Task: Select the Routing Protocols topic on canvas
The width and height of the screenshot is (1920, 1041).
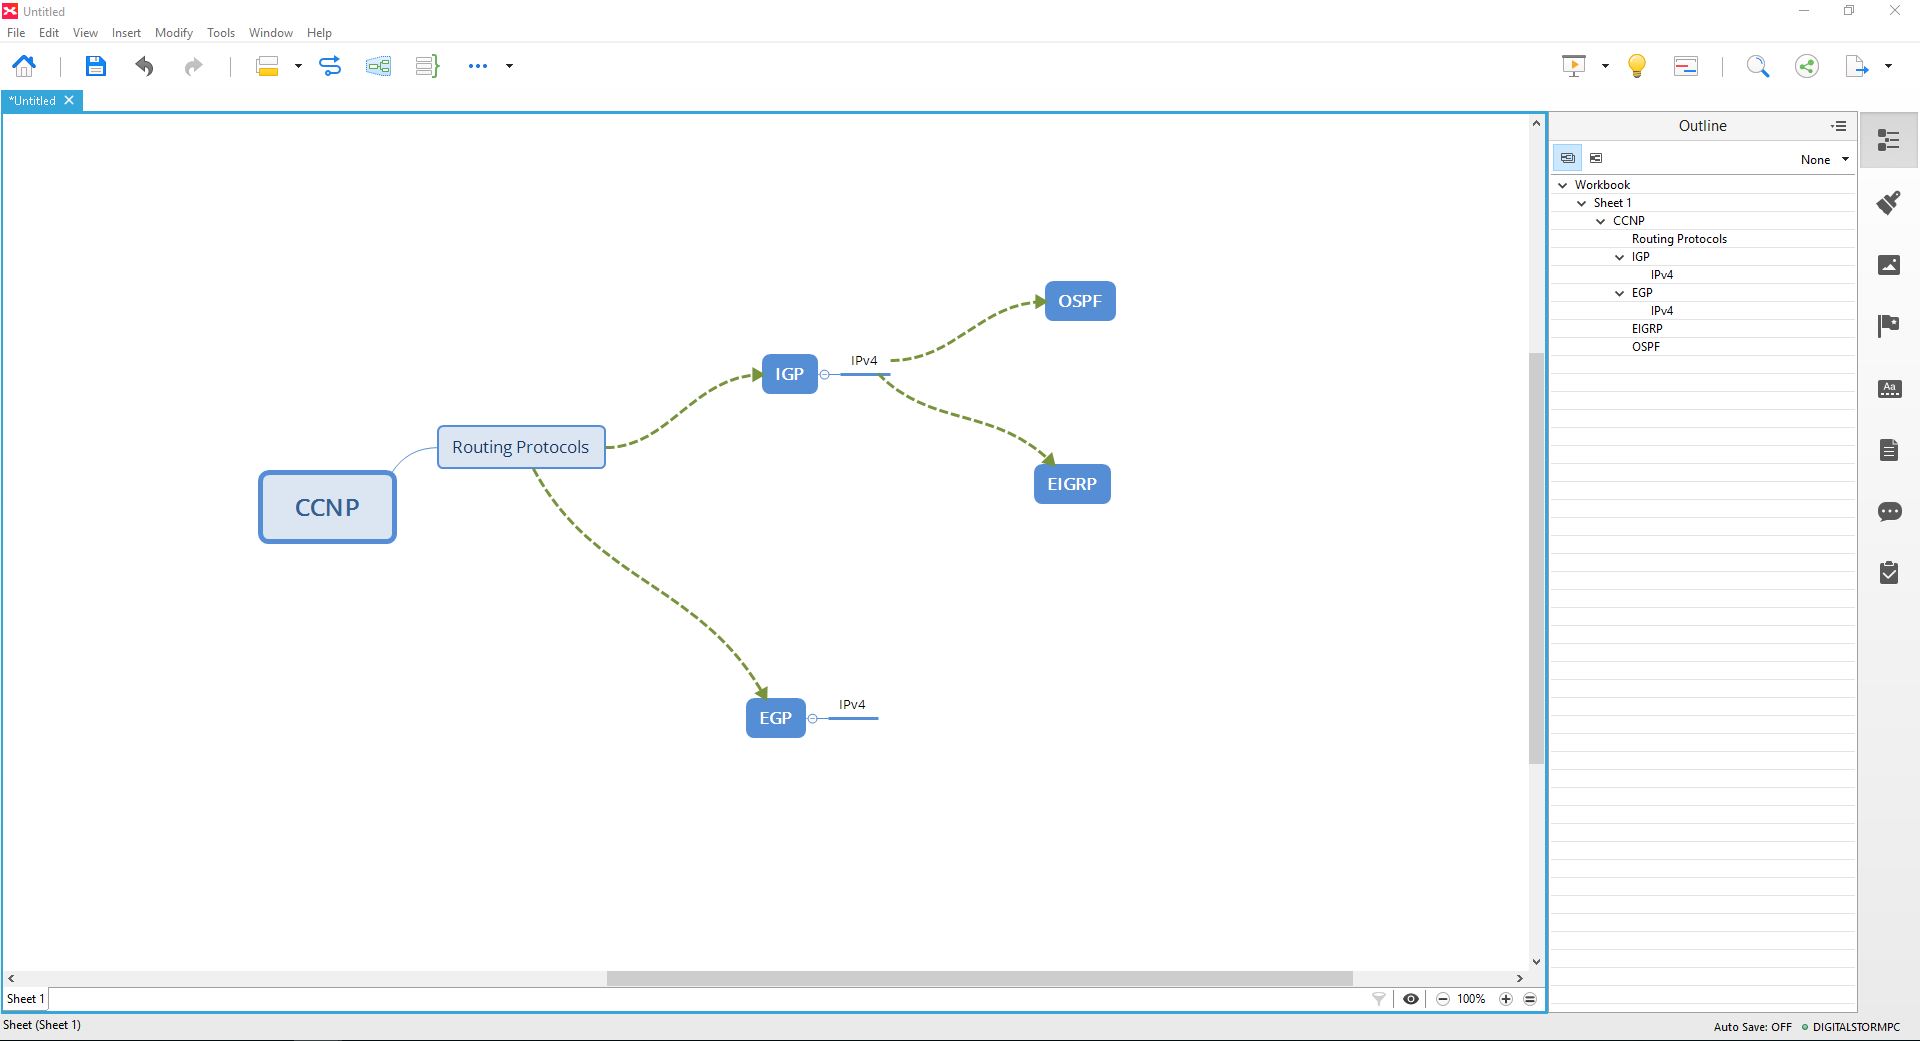Action: (x=521, y=447)
